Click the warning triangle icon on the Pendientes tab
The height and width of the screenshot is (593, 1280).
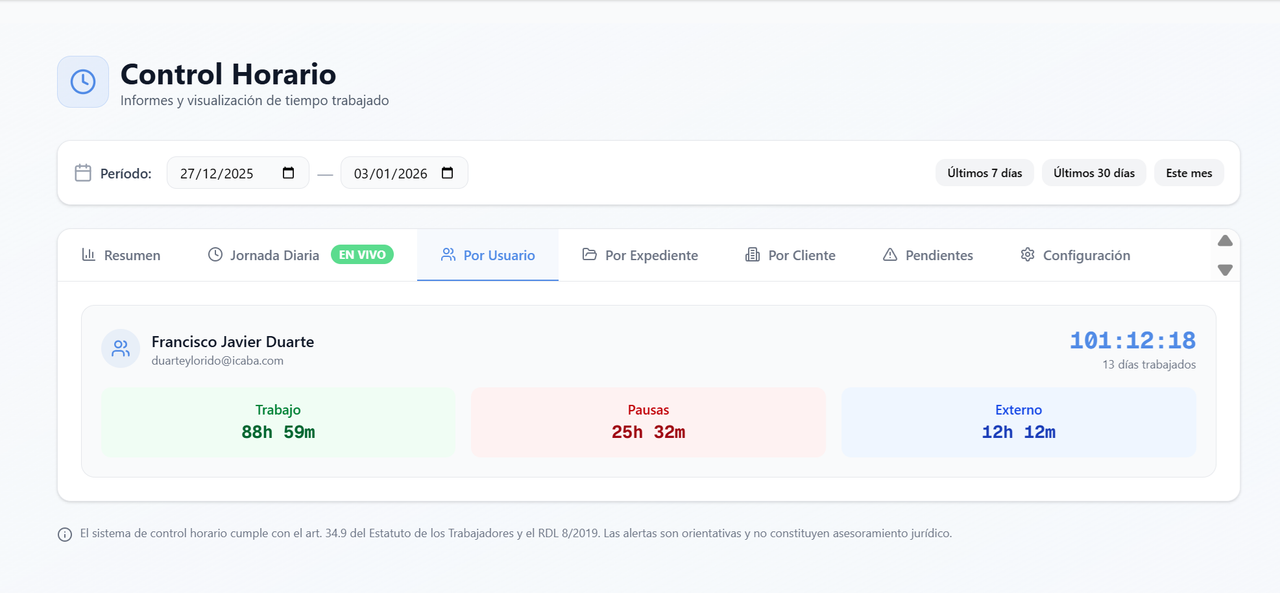click(890, 255)
